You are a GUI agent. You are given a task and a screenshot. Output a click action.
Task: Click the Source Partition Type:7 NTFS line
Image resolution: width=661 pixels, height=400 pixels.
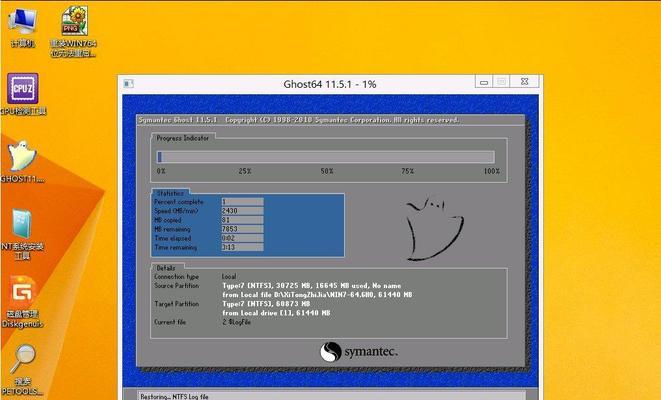click(x=312, y=286)
